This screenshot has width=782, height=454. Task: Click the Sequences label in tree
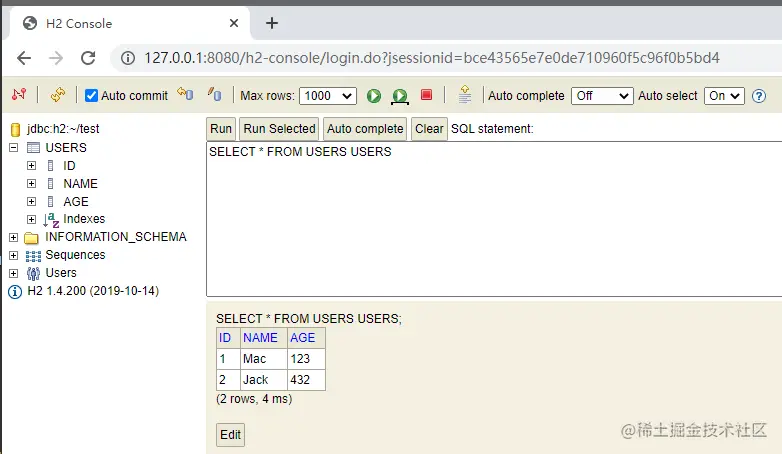75,255
